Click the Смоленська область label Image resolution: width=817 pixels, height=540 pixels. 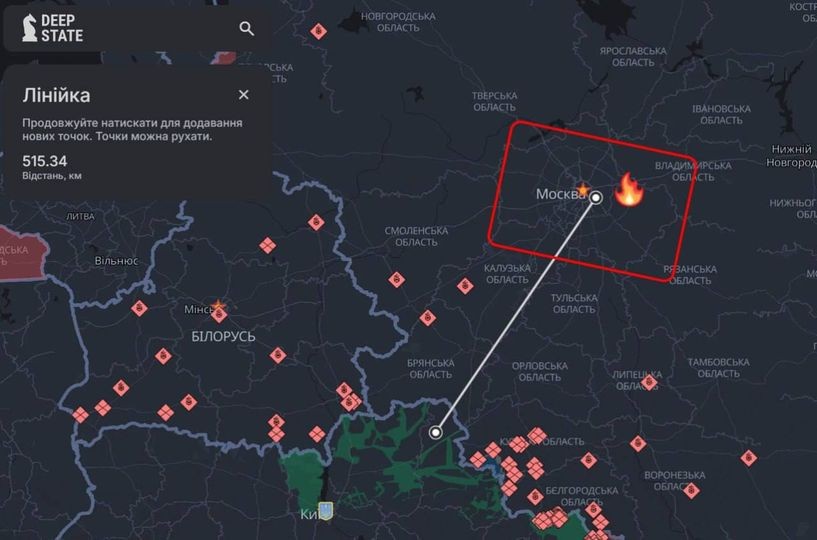[416, 236]
